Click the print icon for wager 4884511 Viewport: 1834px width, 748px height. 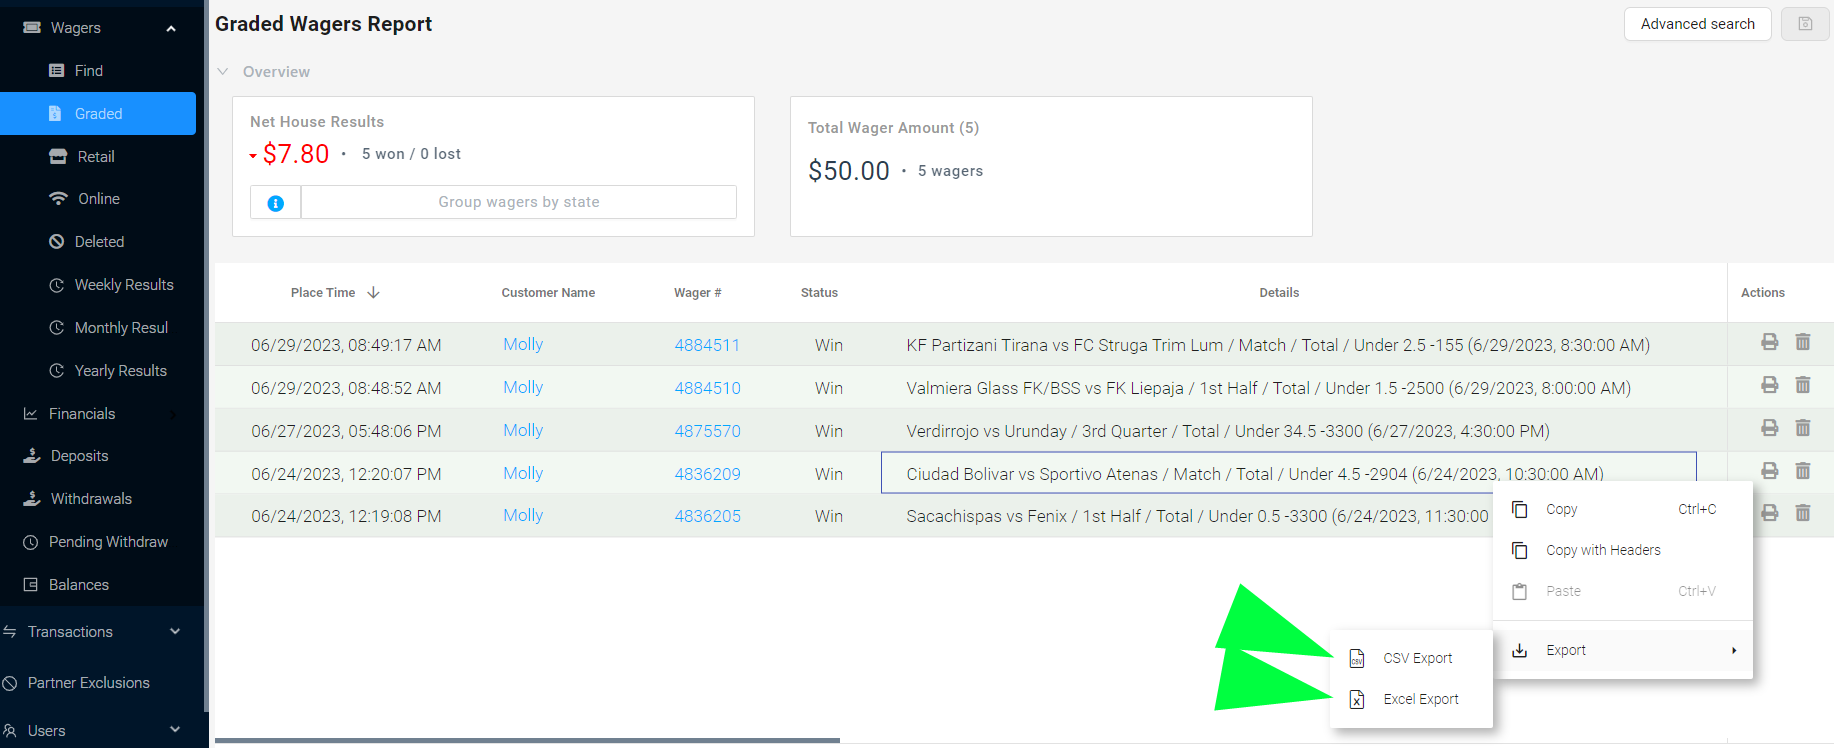click(x=1770, y=342)
